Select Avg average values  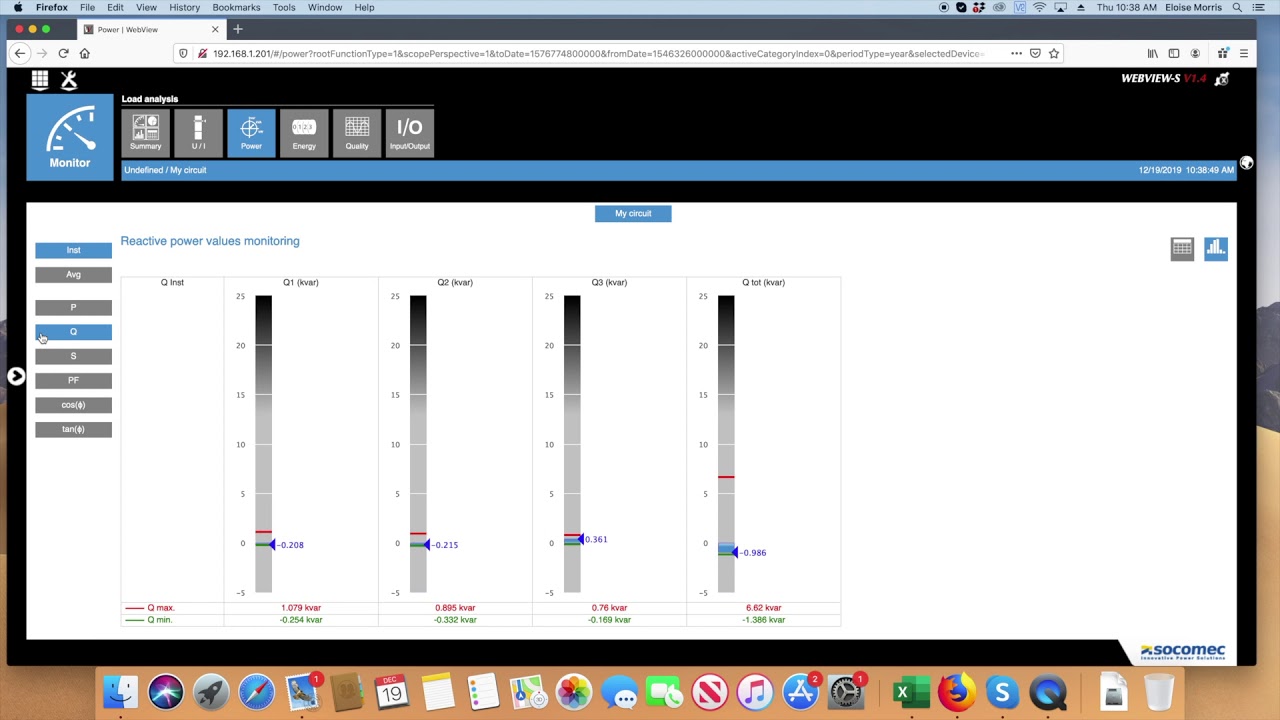[x=73, y=274]
